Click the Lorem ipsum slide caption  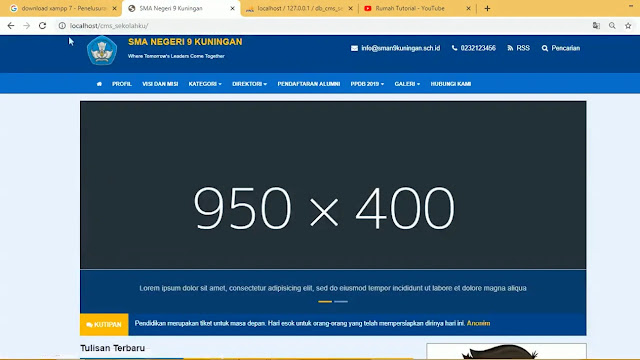pyautogui.click(x=333, y=288)
